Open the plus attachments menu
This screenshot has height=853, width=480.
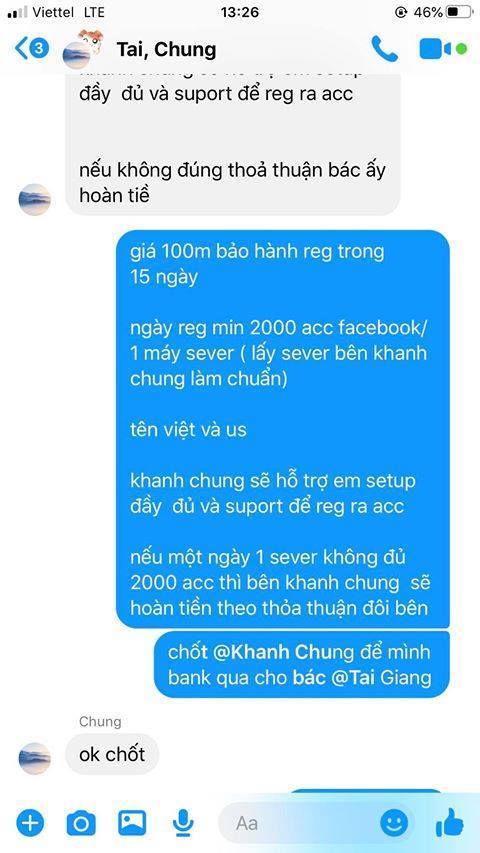(30, 822)
